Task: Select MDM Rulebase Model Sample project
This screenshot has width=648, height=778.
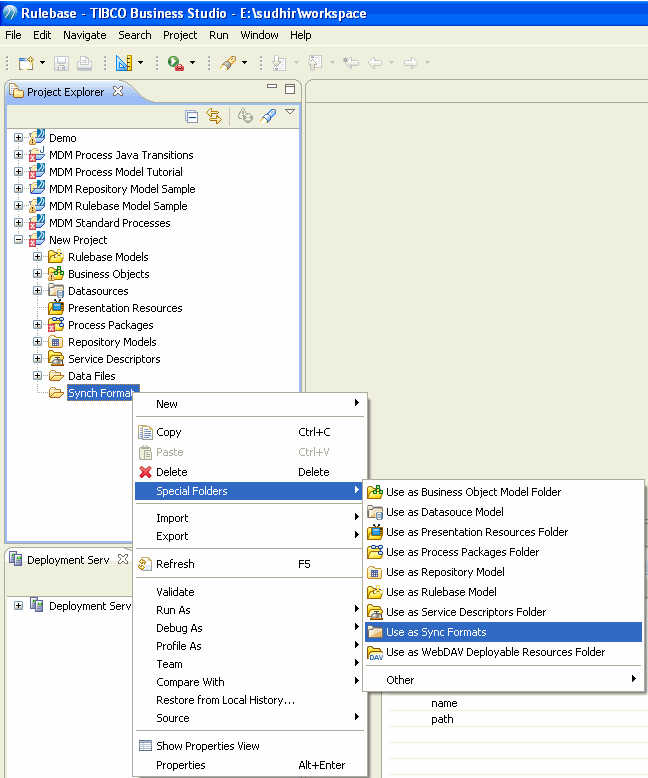Action: (x=118, y=206)
